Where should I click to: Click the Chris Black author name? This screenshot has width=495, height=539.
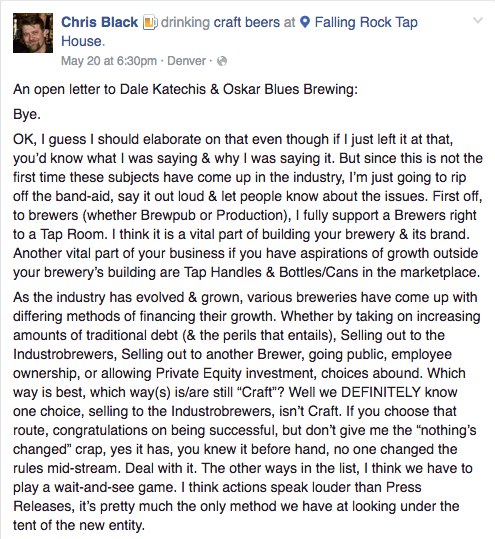[x=99, y=22]
